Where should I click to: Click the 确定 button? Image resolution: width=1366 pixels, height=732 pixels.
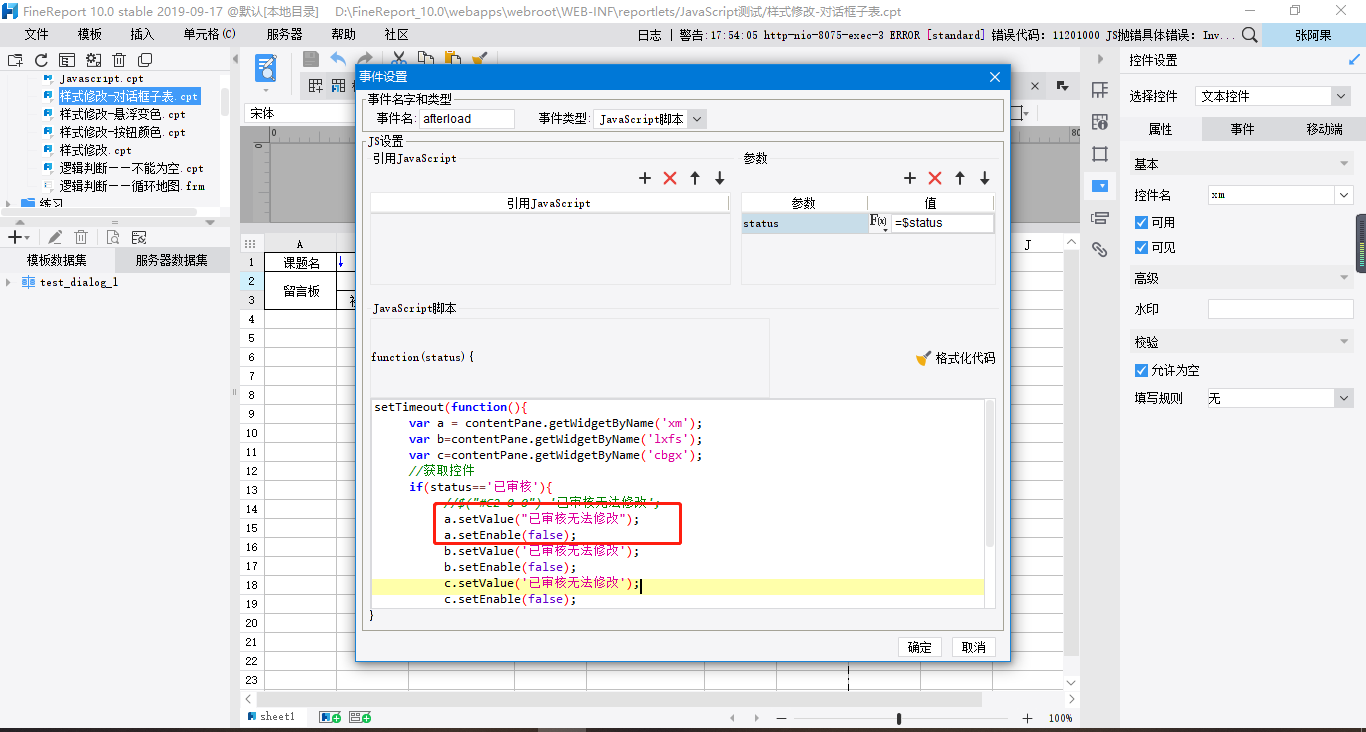pos(920,647)
